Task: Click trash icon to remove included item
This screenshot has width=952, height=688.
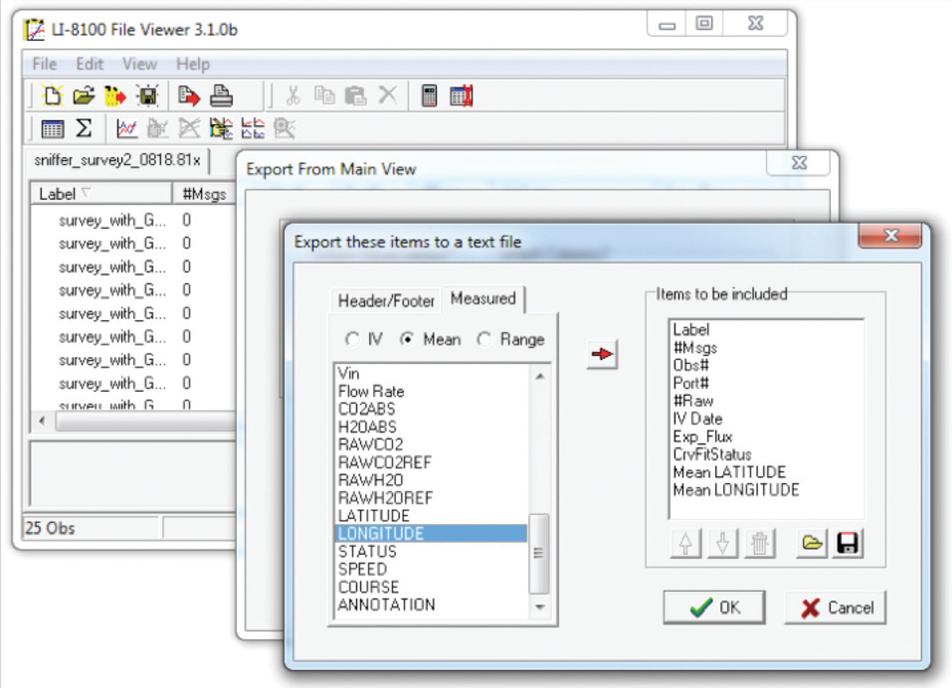Action: [x=760, y=543]
